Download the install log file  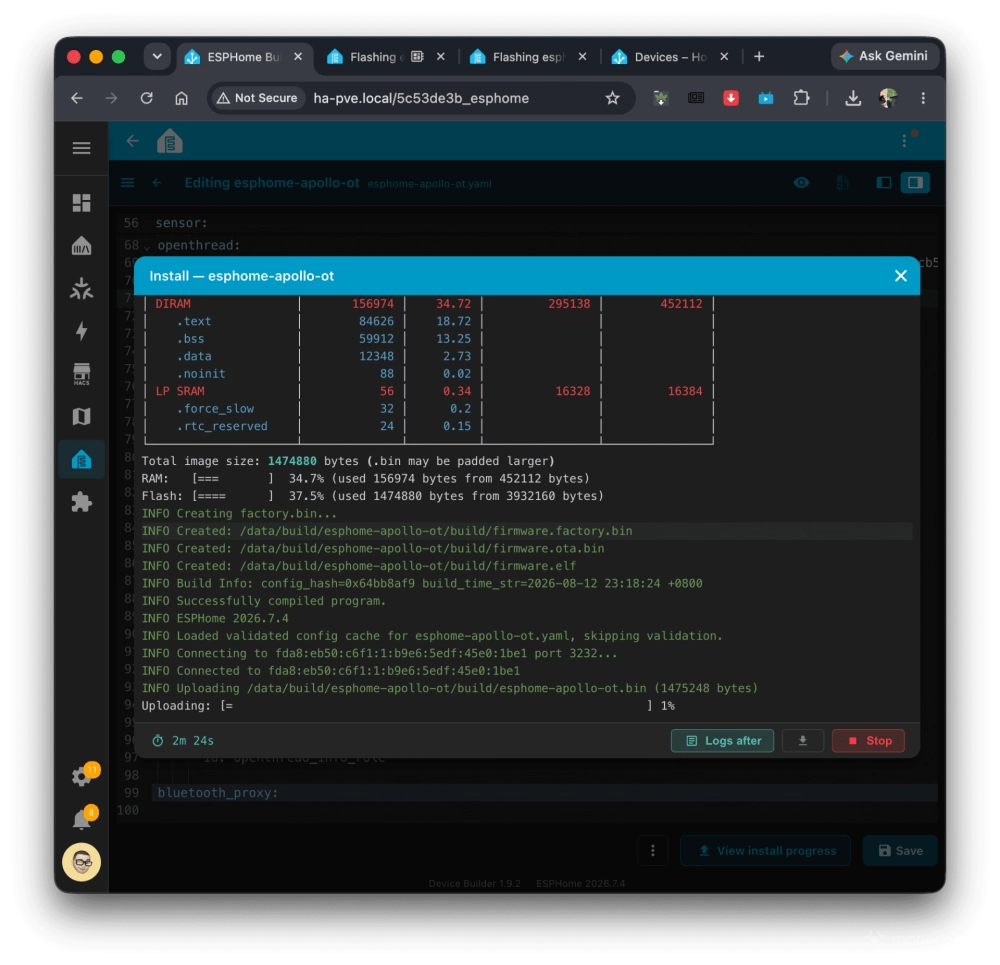[x=803, y=740]
